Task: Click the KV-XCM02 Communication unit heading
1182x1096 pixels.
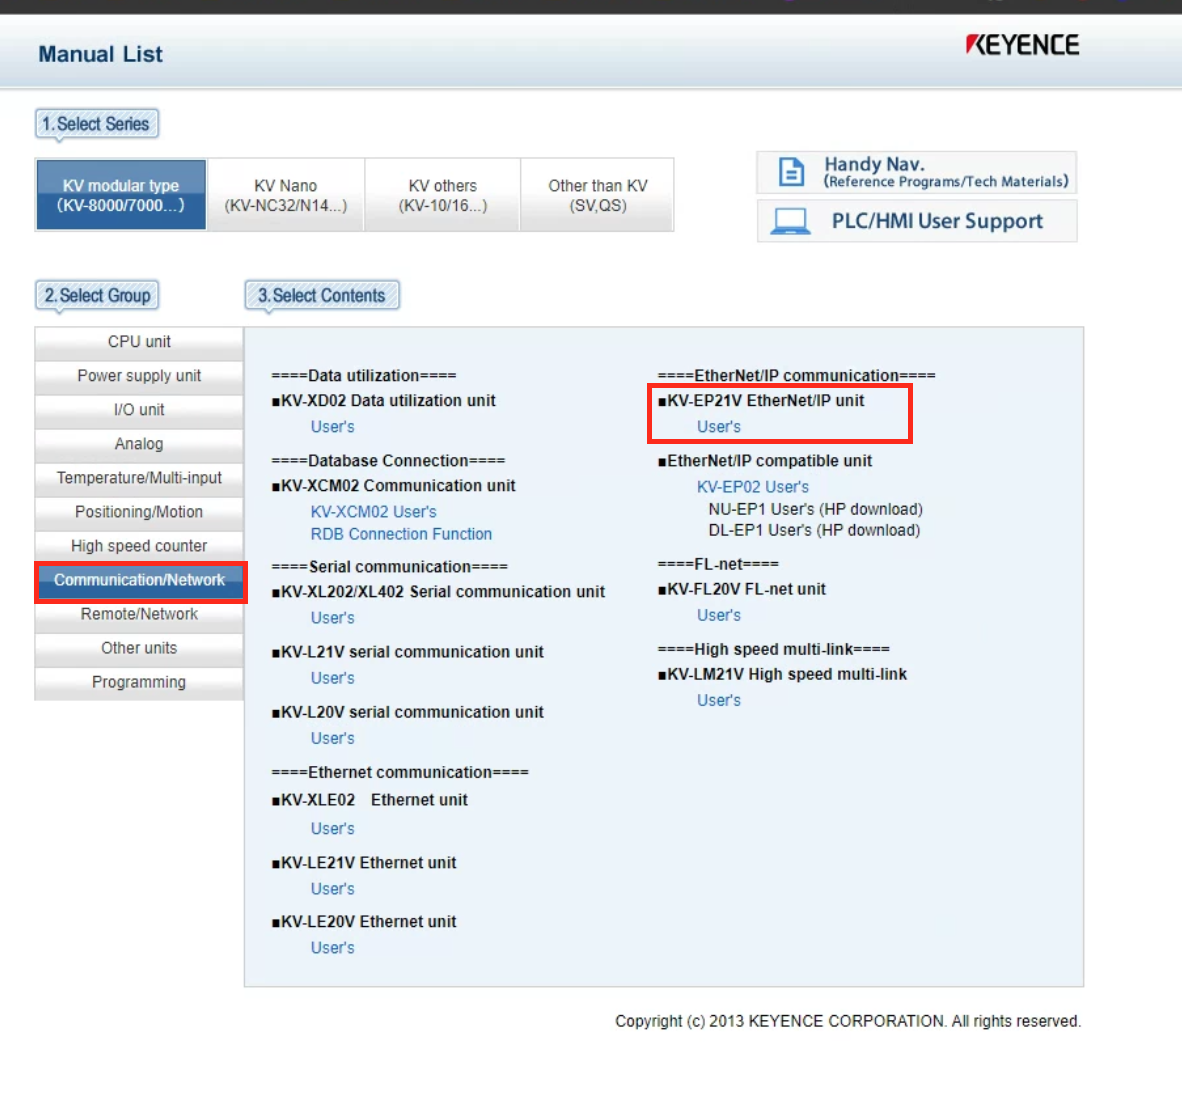Action: click(393, 486)
